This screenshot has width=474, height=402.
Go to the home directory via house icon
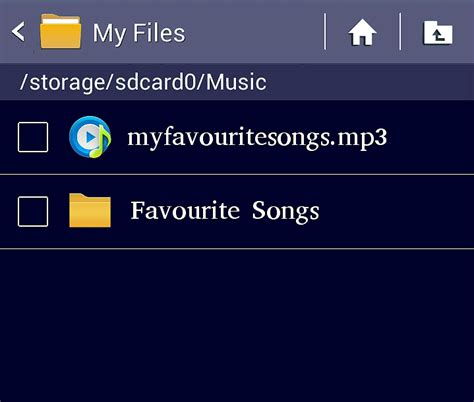[362, 32]
